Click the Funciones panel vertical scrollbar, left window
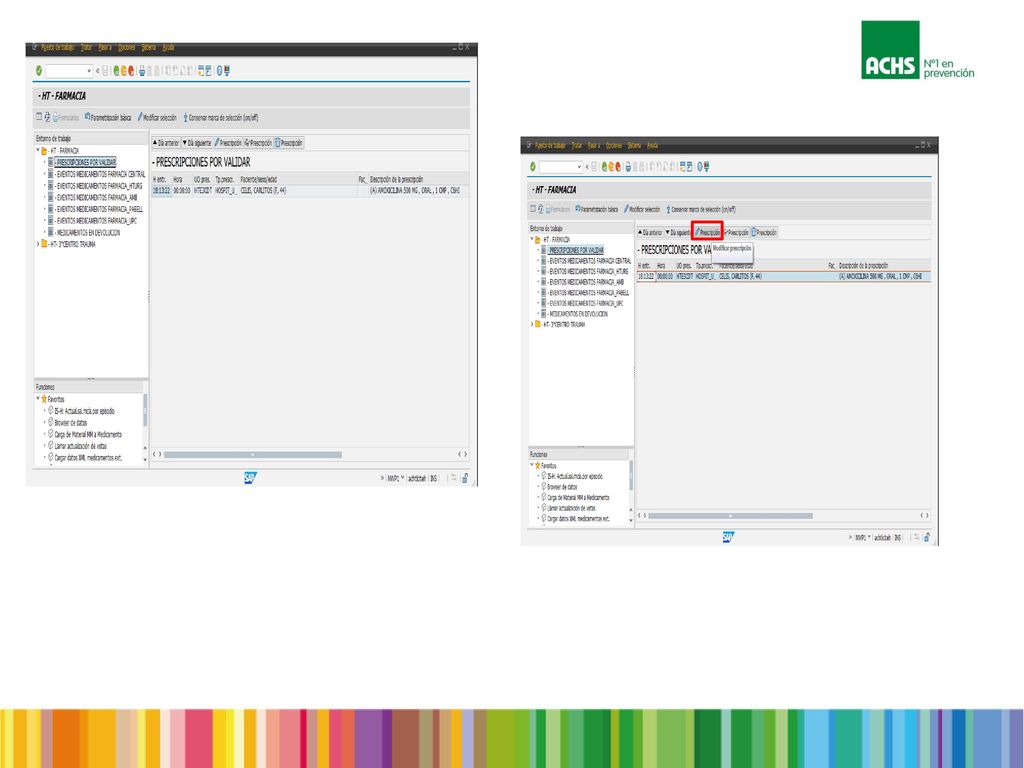The image size is (1024, 768). coord(145,410)
